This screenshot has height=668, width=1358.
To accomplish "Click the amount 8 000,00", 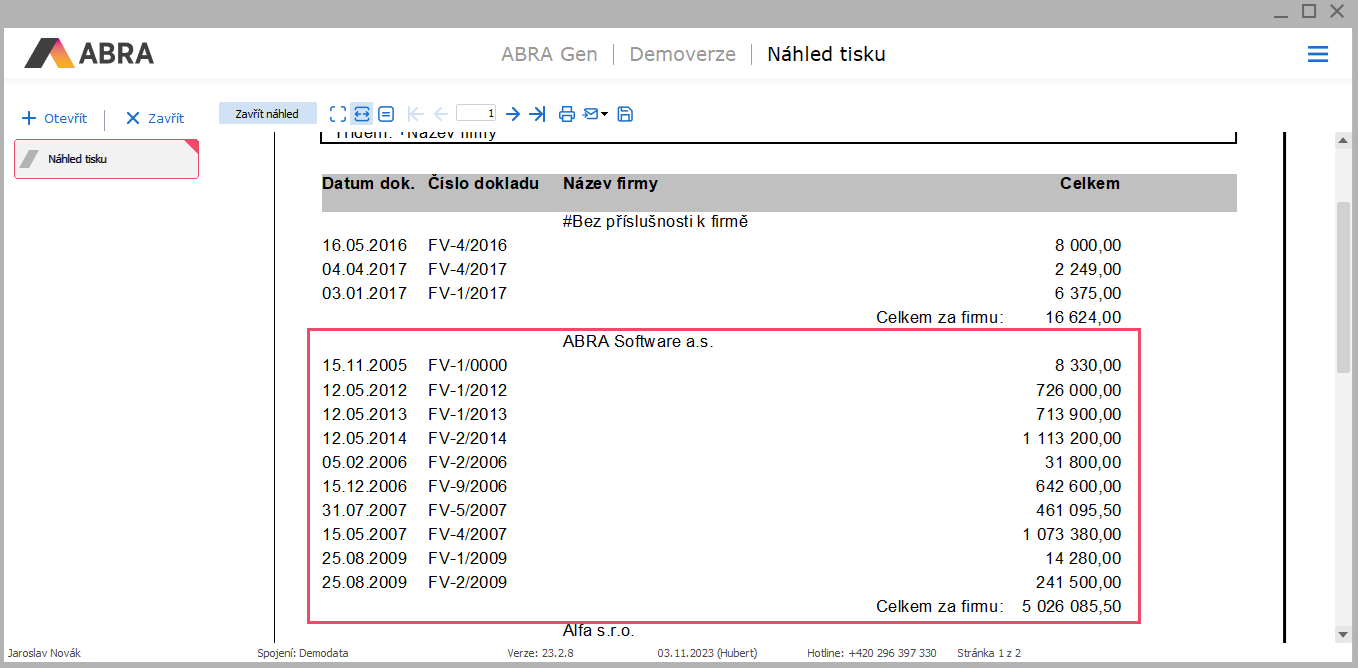I will pyautogui.click(x=1088, y=245).
